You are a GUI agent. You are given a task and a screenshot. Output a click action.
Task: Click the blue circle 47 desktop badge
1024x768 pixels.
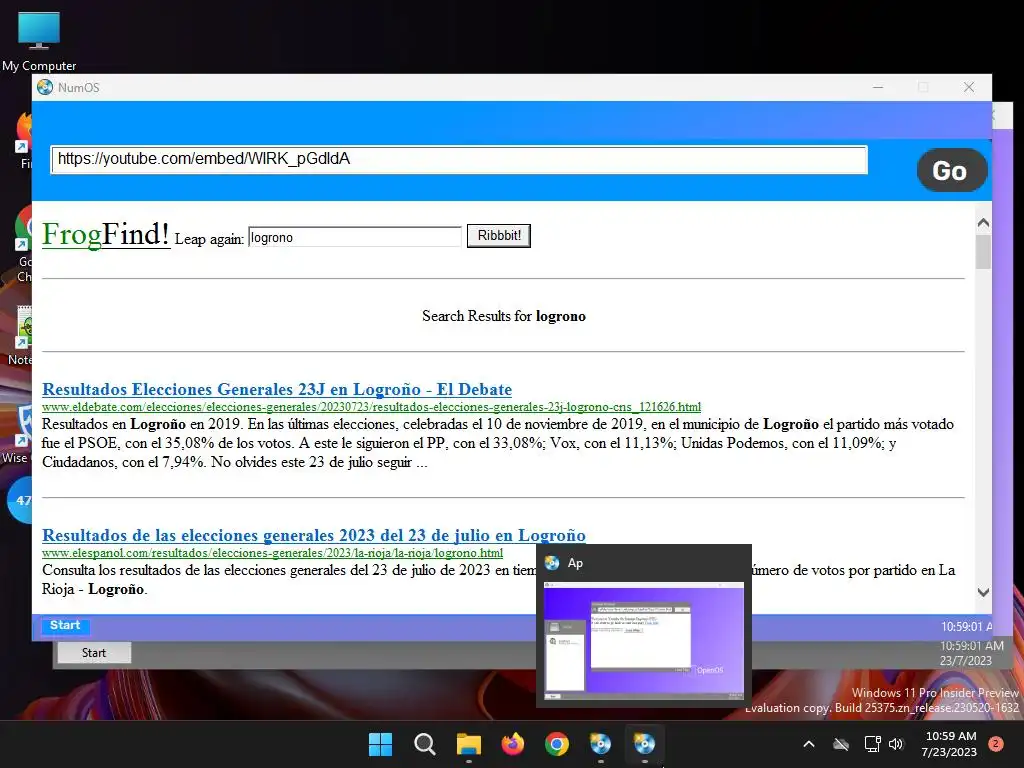[x=21, y=500]
